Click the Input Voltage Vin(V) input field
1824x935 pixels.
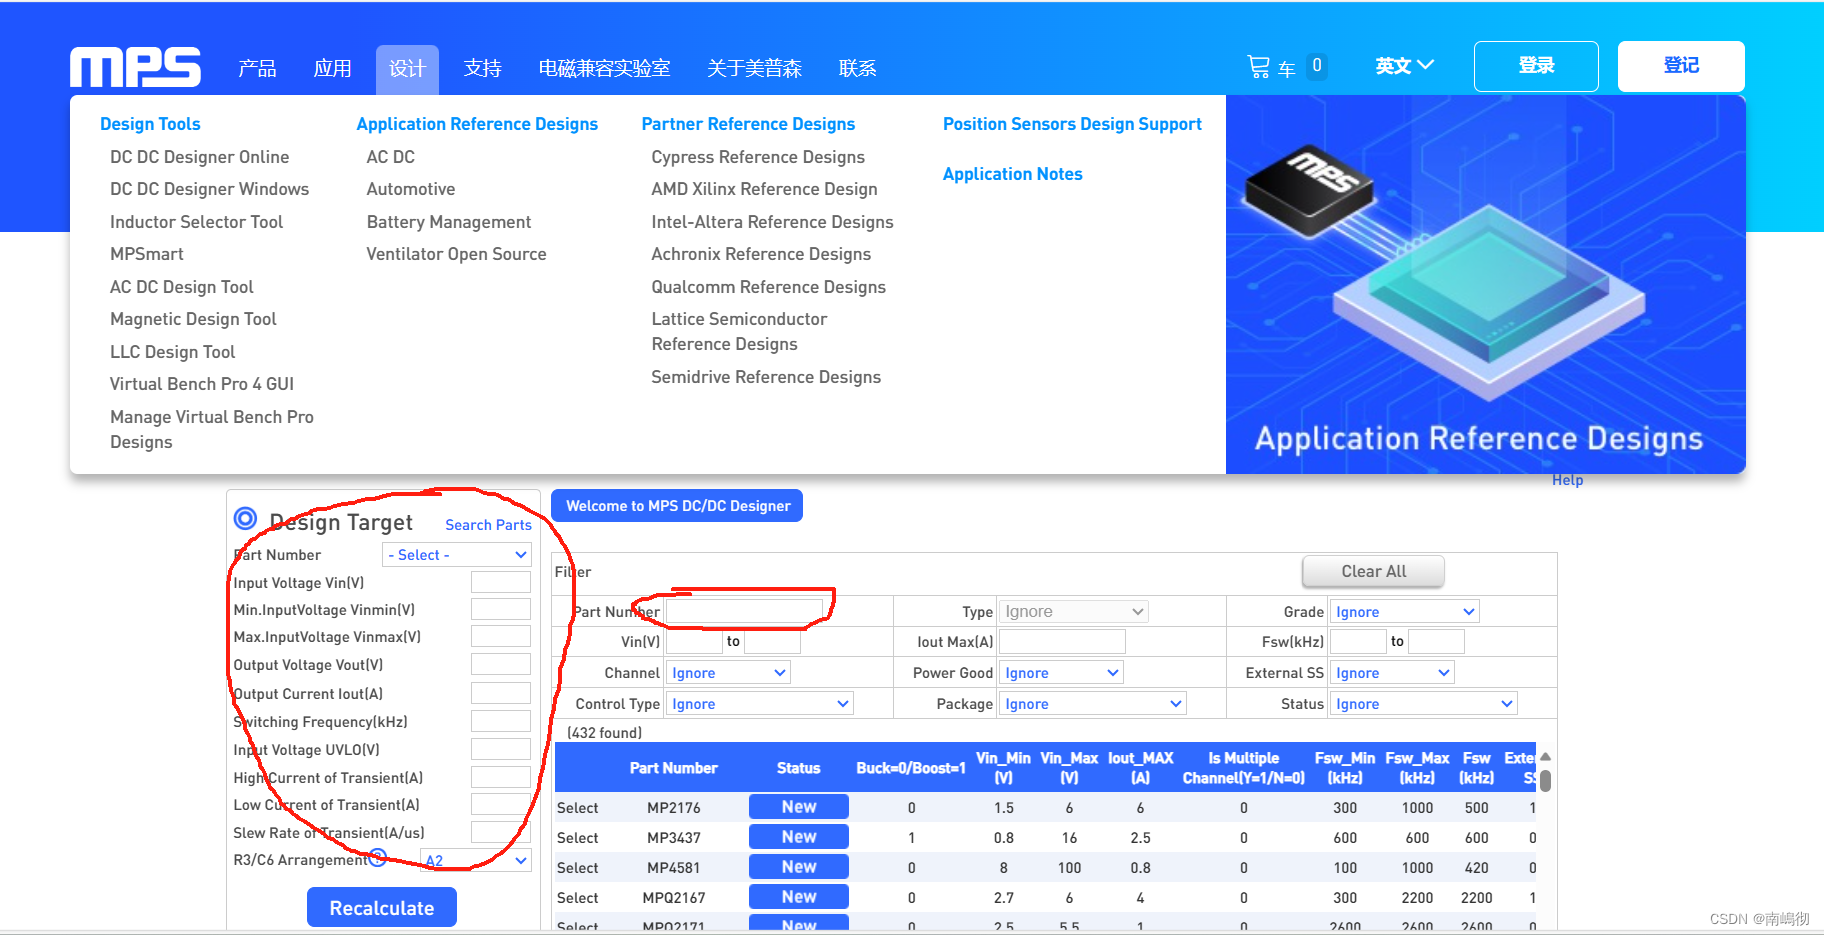(x=501, y=582)
